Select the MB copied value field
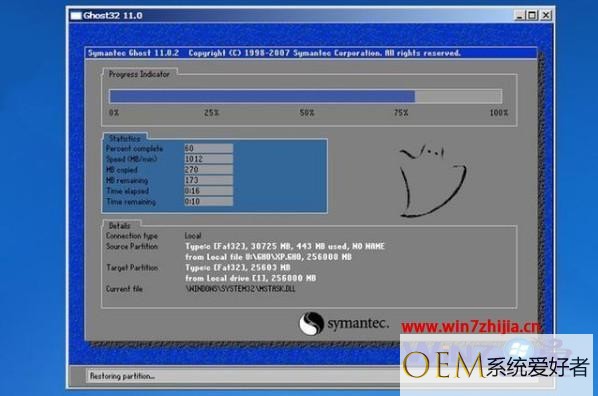Screen dimensions: 598x396 (x=208, y=169)
